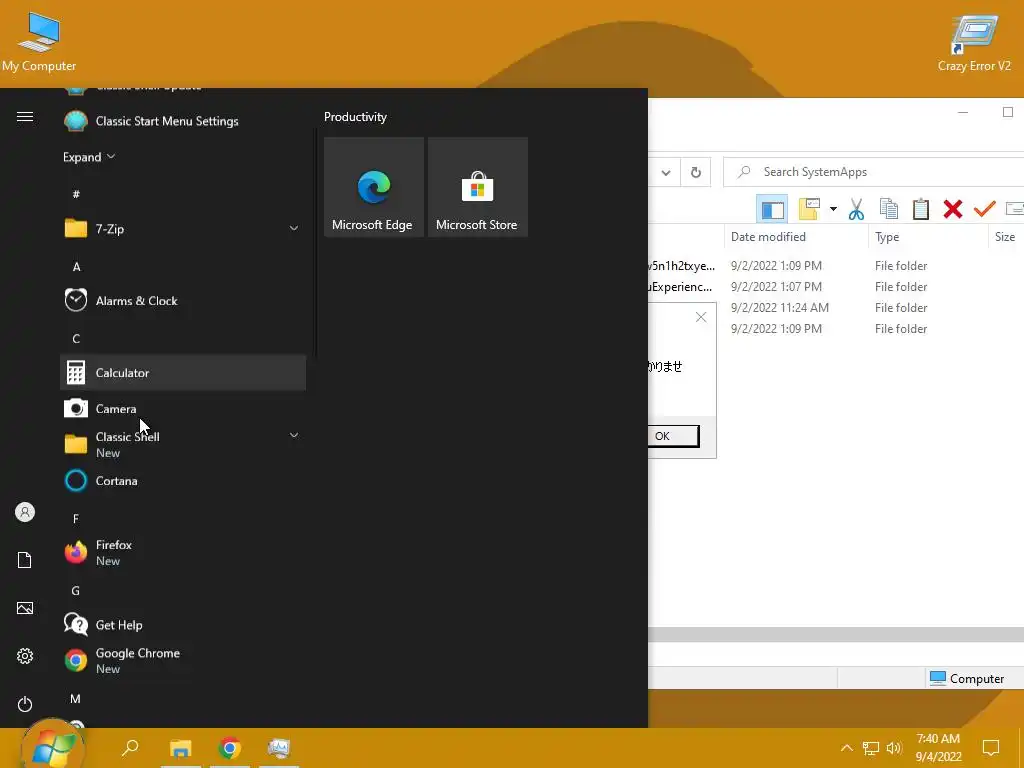The height and width of the screenshot is (768, 1024).
Task: Launch Firefox from app list
Action: pos(183,552)
